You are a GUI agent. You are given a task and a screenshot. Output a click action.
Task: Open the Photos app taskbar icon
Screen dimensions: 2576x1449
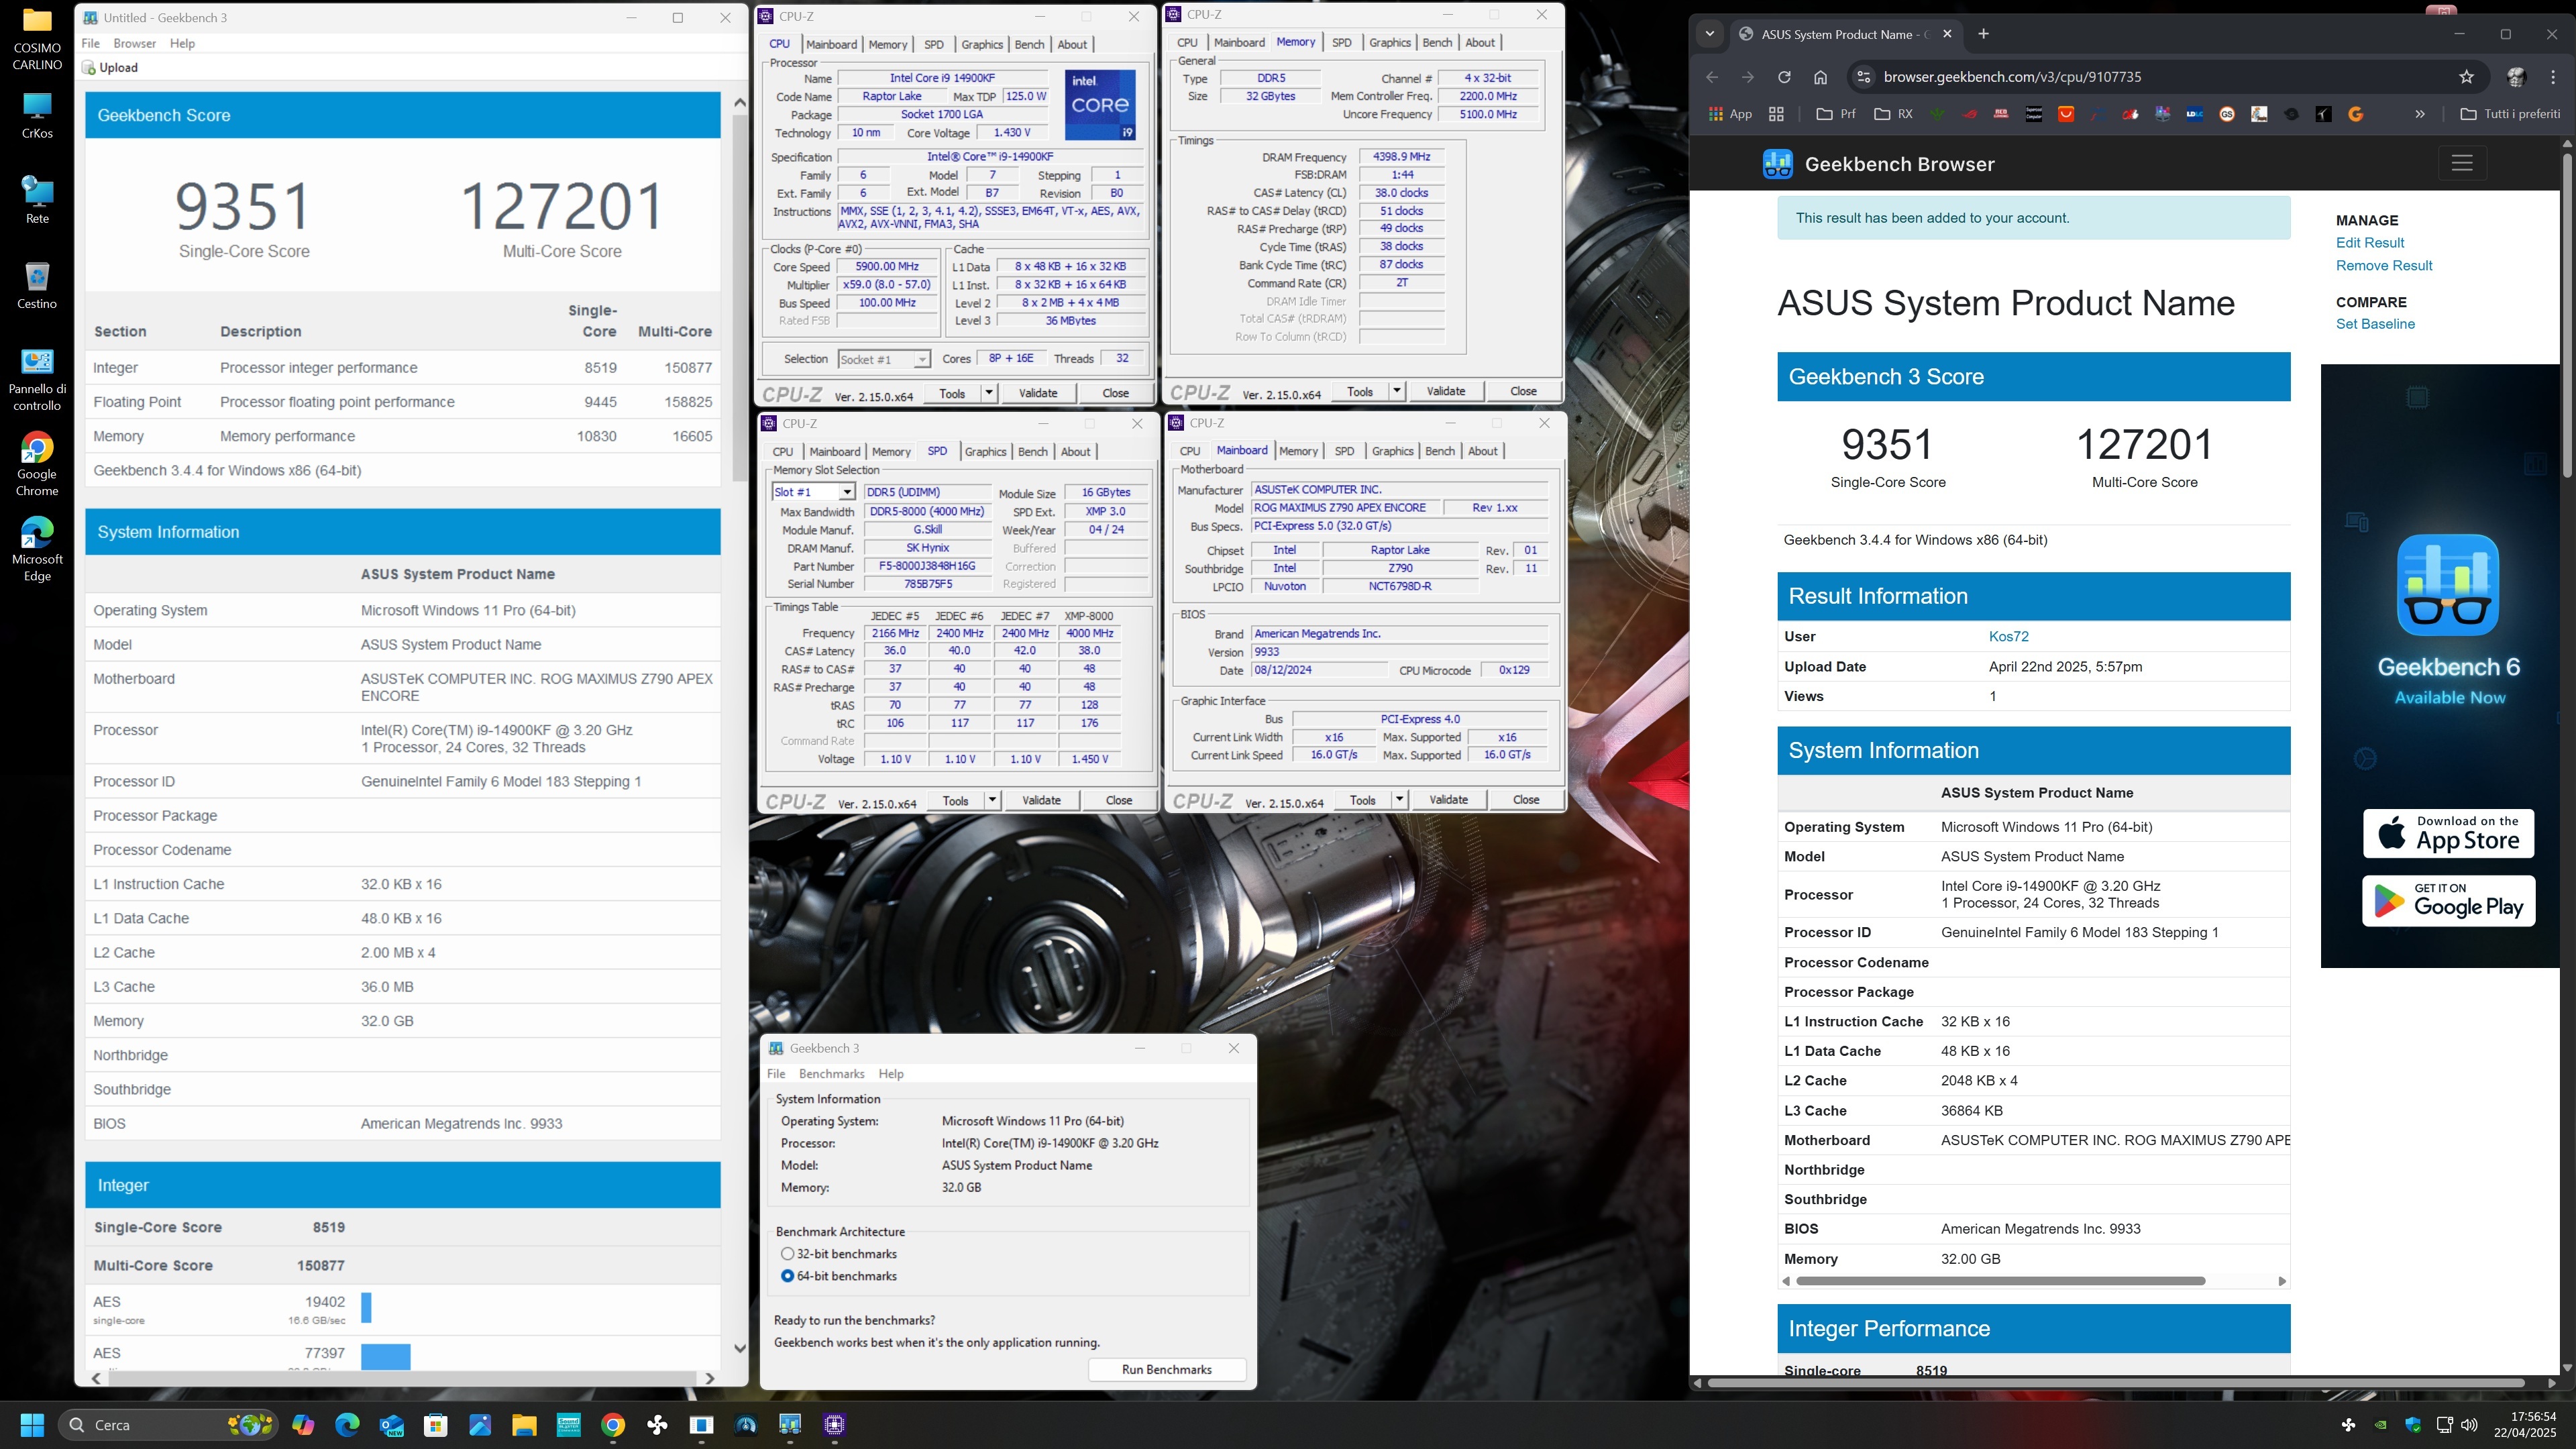[480, 1424]
